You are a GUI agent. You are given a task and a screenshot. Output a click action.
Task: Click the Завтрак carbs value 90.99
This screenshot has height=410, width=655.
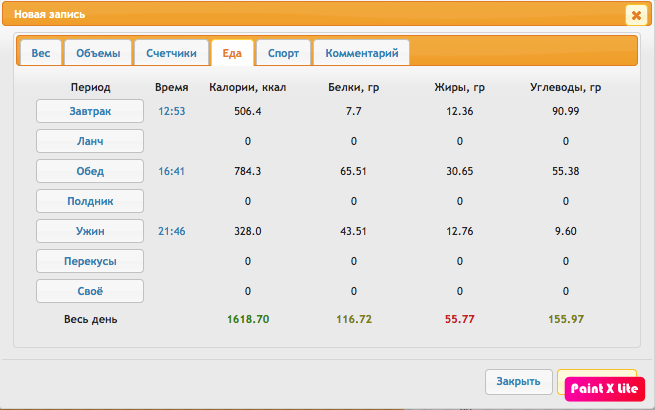(x=566, y=112)
